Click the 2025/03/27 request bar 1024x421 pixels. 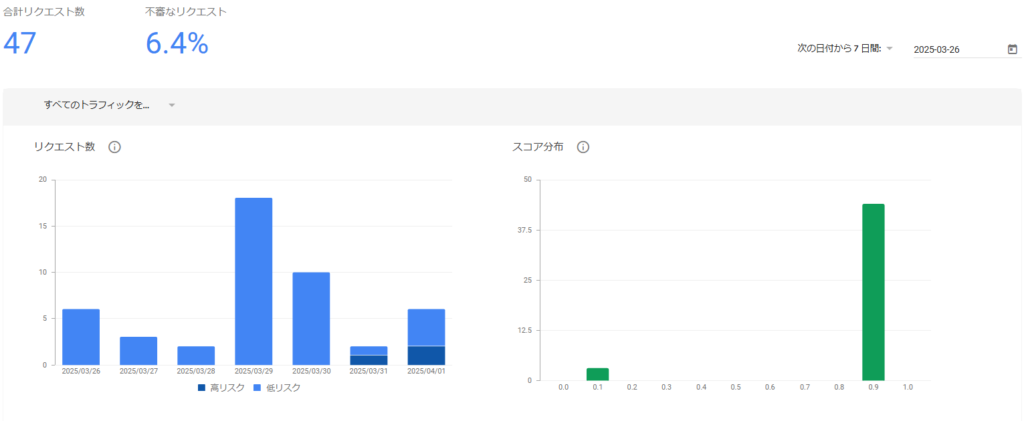pos(138,350)
